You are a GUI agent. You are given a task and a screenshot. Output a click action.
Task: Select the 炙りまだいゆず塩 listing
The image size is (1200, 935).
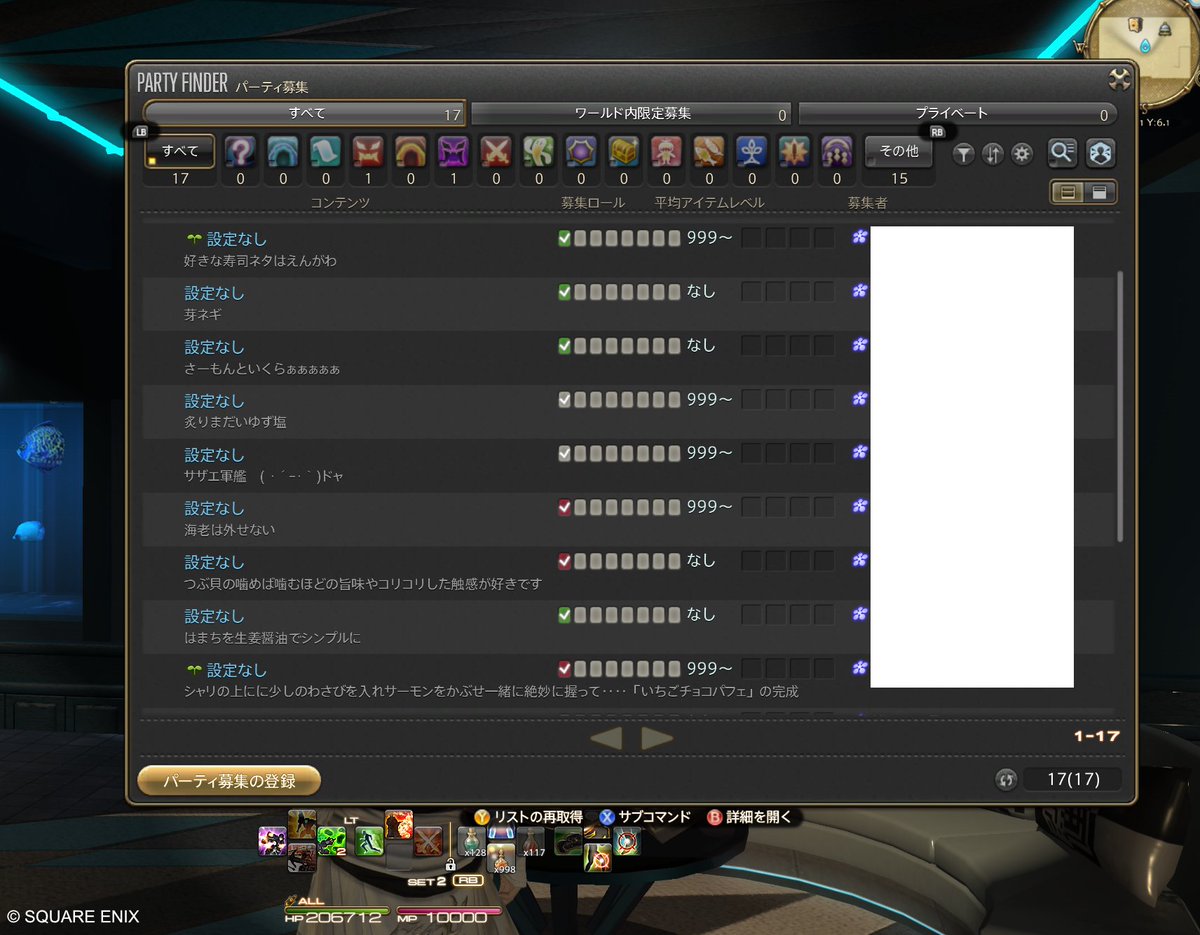tap(627, 412)
